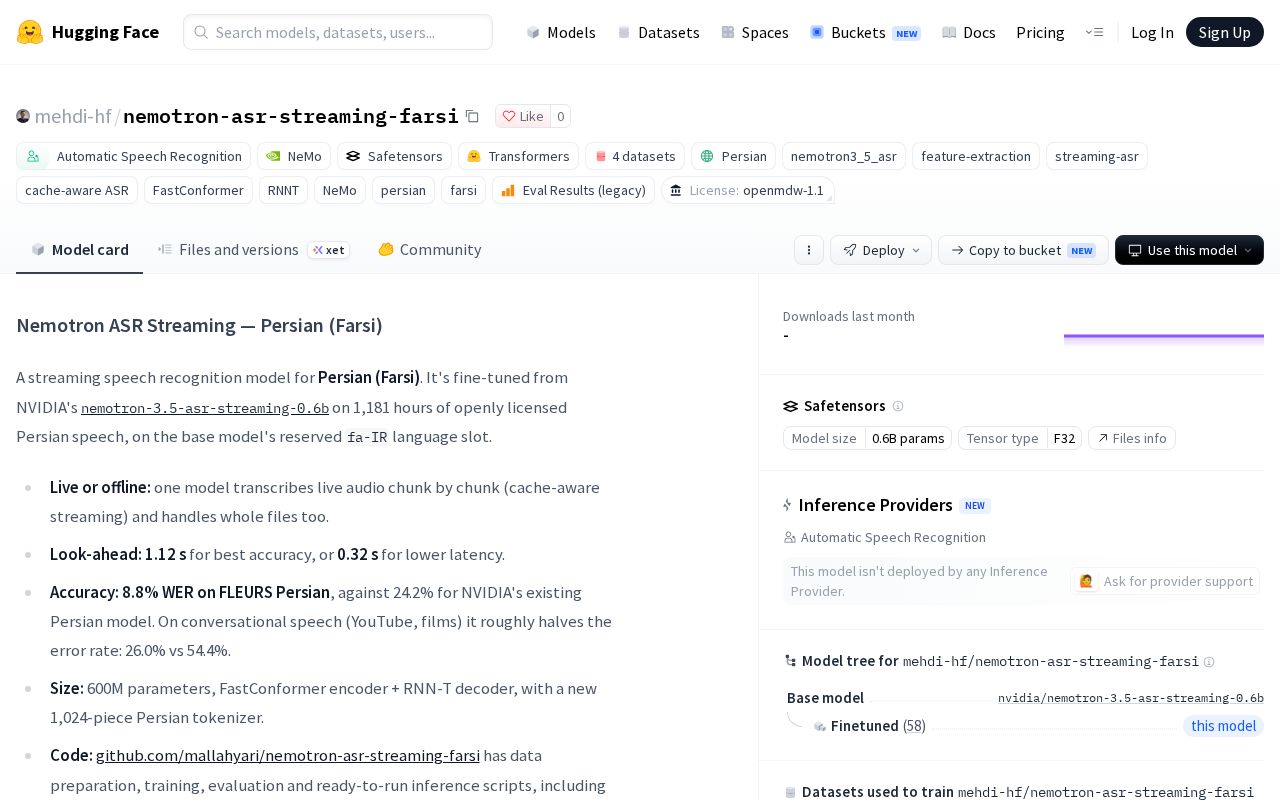Click the heart Like button
This screenshot has height=800, width=1280.
(x=522, y=116)
